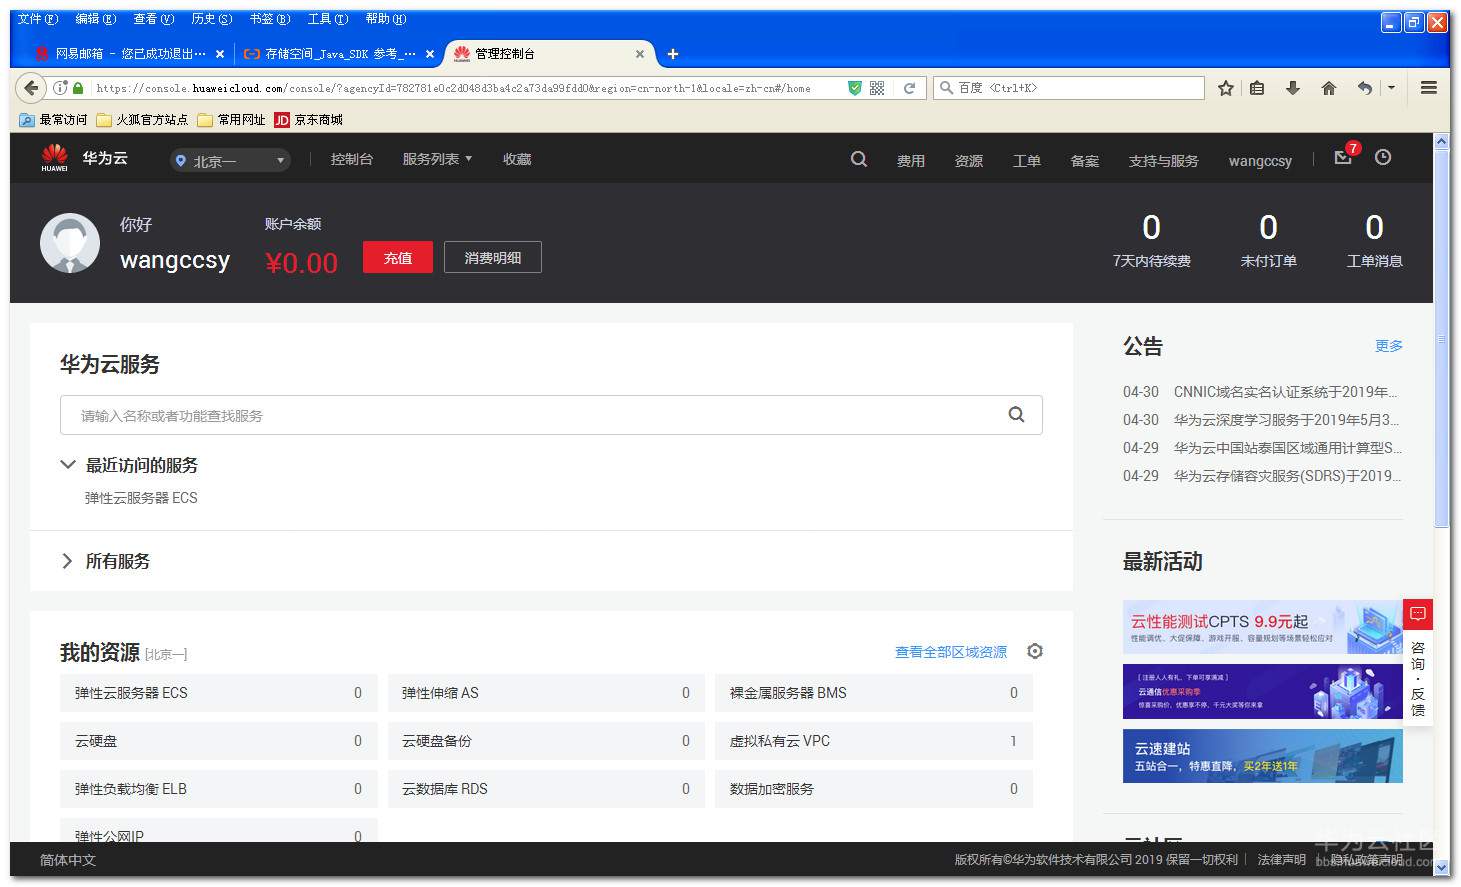Go to 控制台 in the header
The image size is (1461, 887).
pyautogui.click(x=352, y=159)
